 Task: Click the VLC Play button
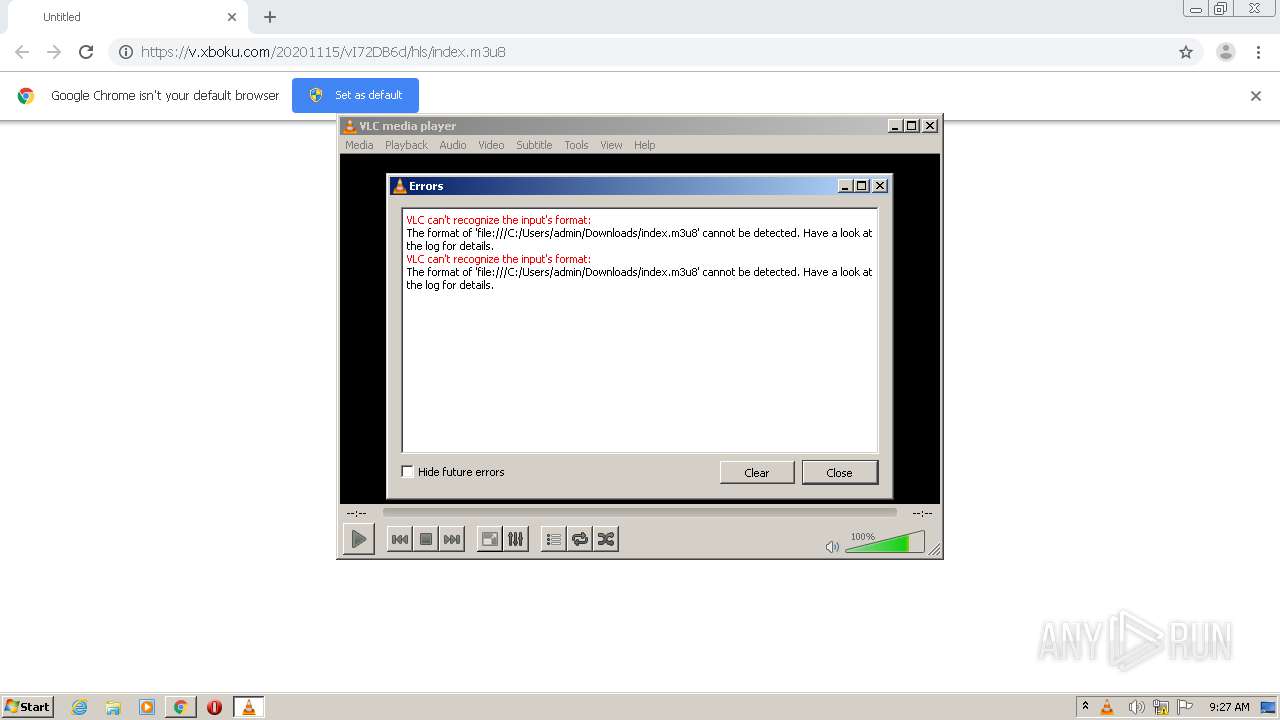pos(358,539)
